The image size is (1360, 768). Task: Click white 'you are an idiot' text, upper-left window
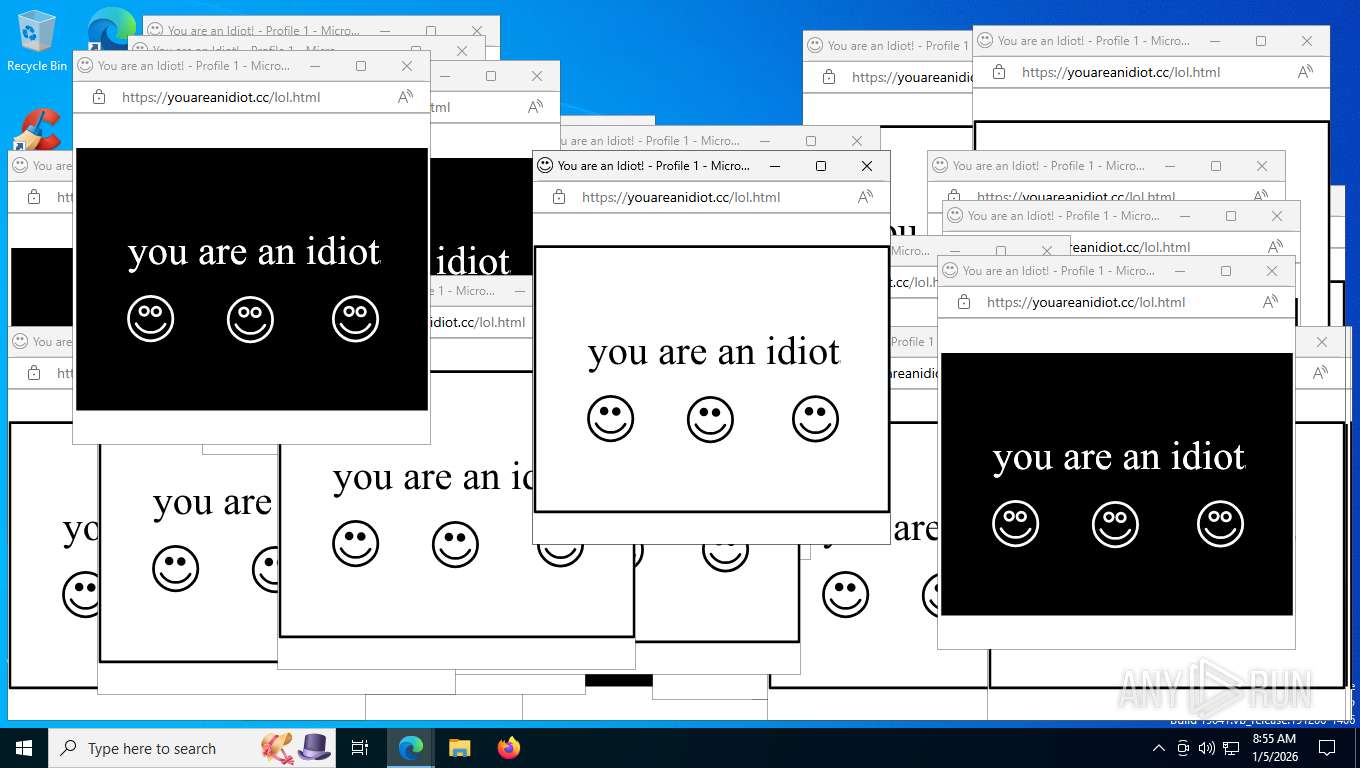pos(254,252)
